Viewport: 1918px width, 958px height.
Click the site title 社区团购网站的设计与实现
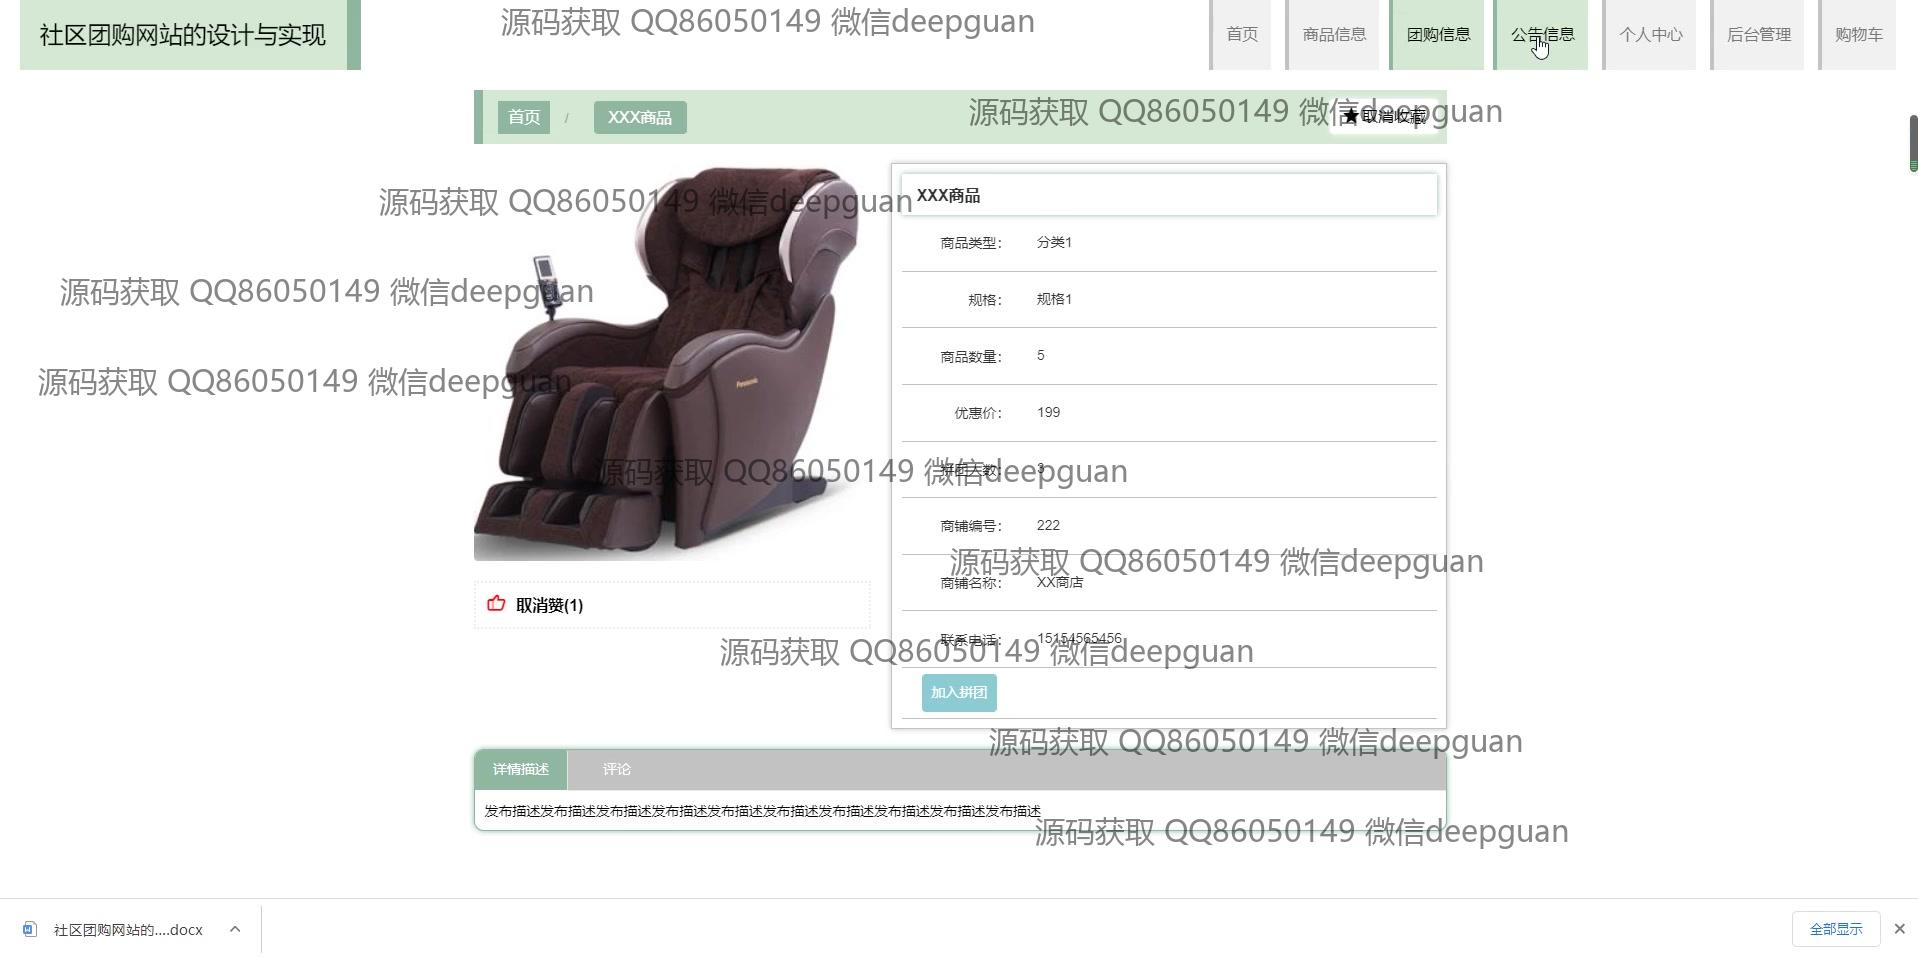coord(183,35)
